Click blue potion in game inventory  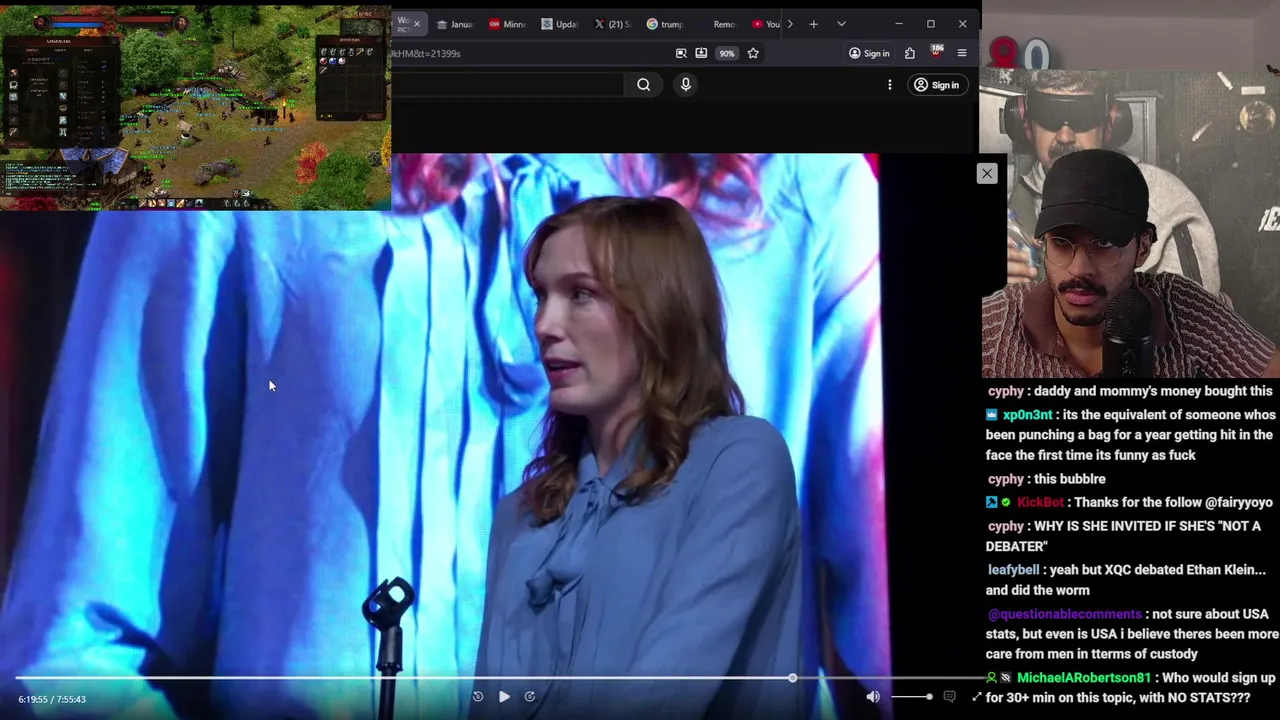(x=333, y=60)
